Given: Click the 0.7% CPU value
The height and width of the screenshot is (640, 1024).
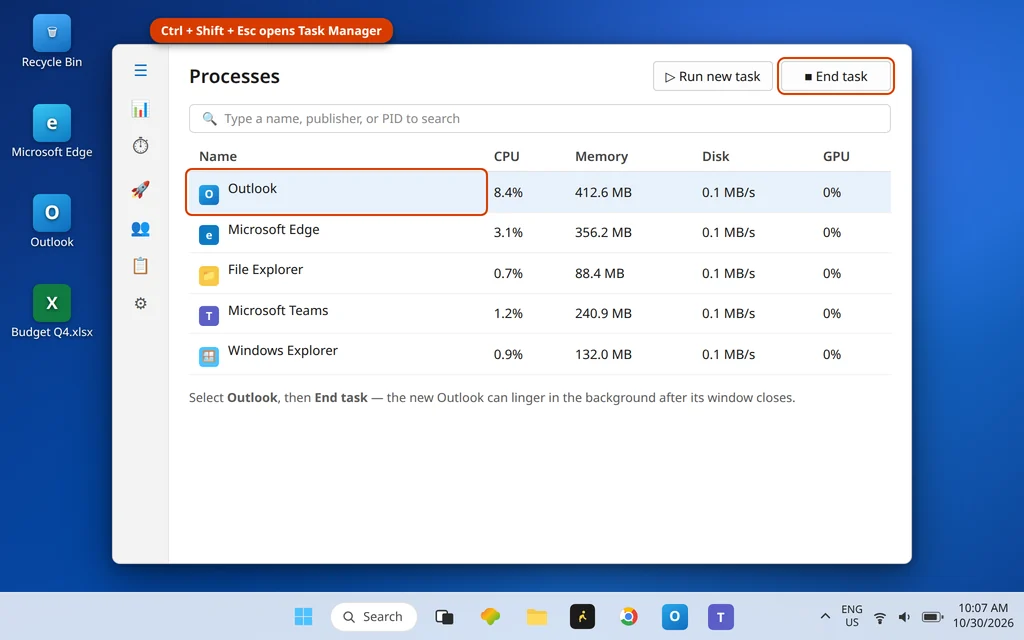Looking at the screenshot, I should [x=508, y=273].
